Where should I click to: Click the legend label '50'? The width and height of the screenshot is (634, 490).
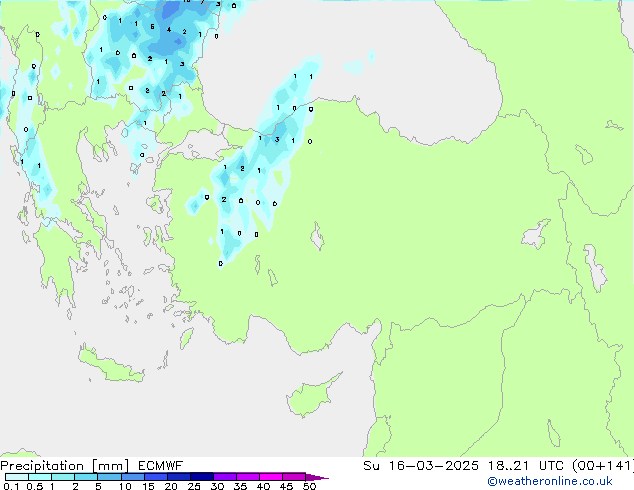(309, 486)
